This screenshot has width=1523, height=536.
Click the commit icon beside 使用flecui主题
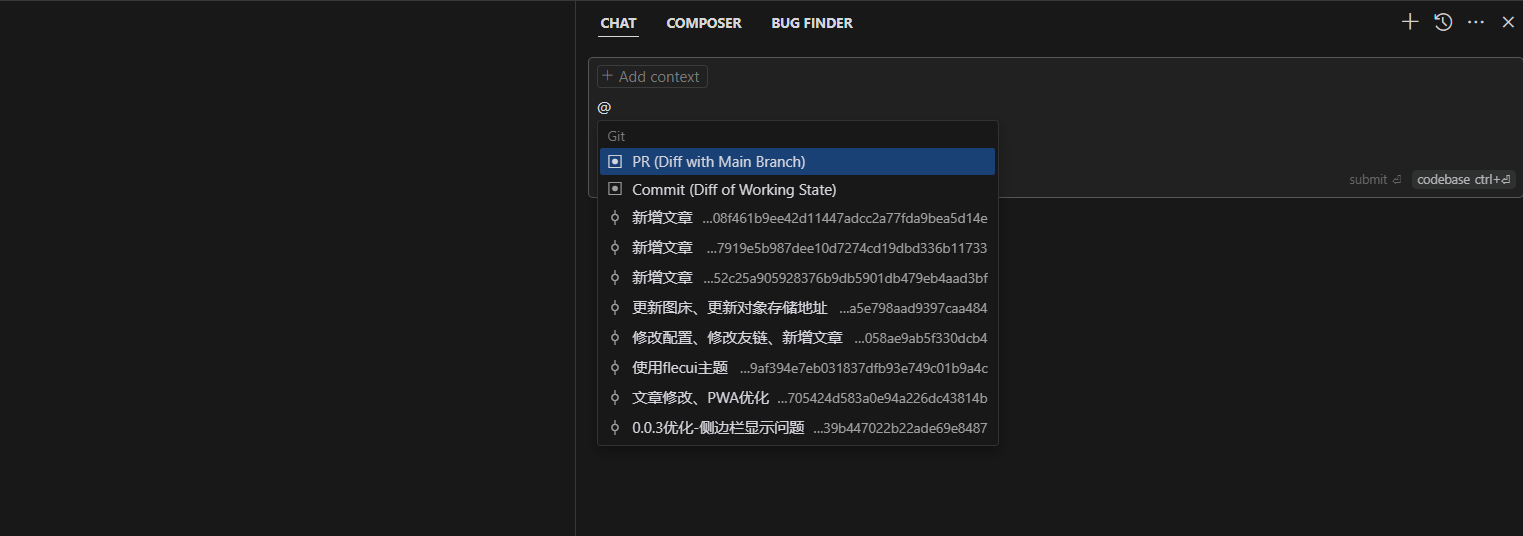(615, 368)
